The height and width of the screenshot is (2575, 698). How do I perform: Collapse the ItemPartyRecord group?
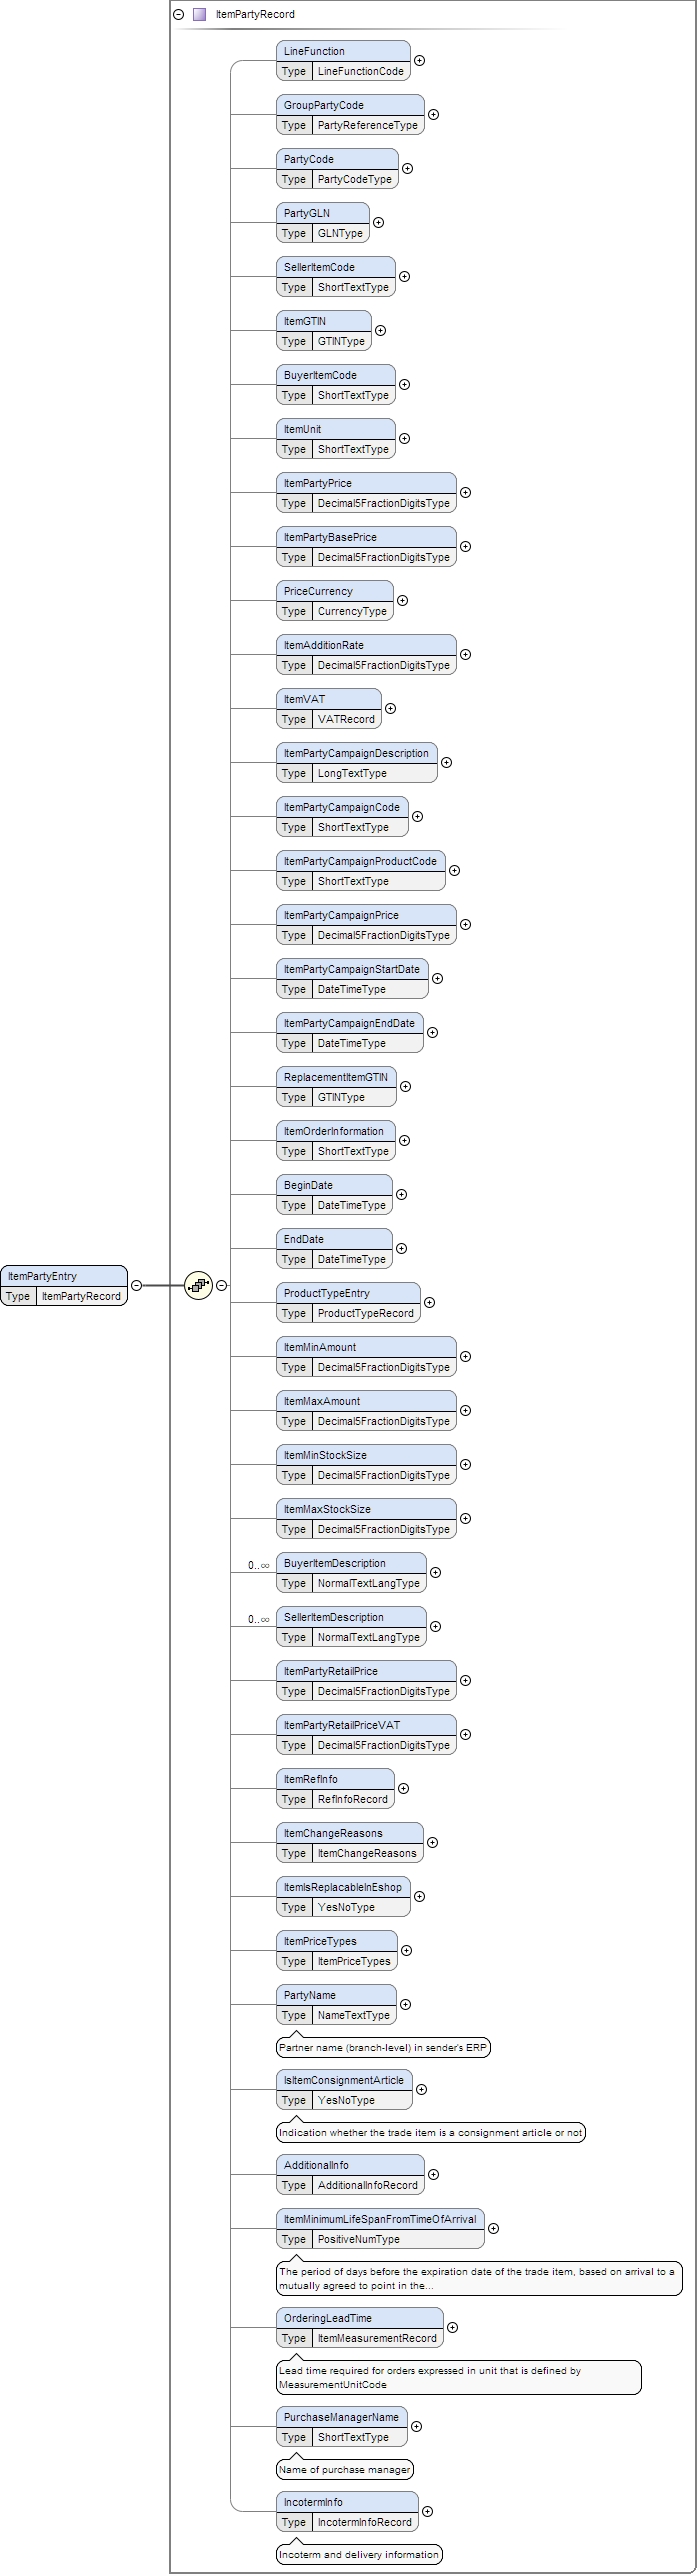tap(179, 14)
